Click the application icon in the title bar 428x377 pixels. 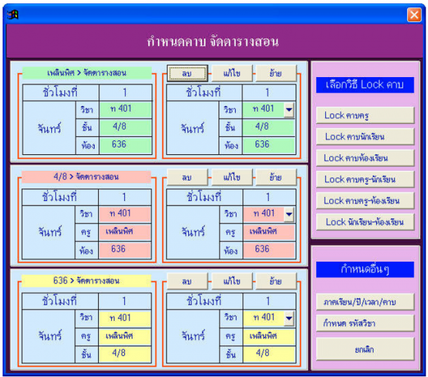pyautogui.click(x=13, y=14)
